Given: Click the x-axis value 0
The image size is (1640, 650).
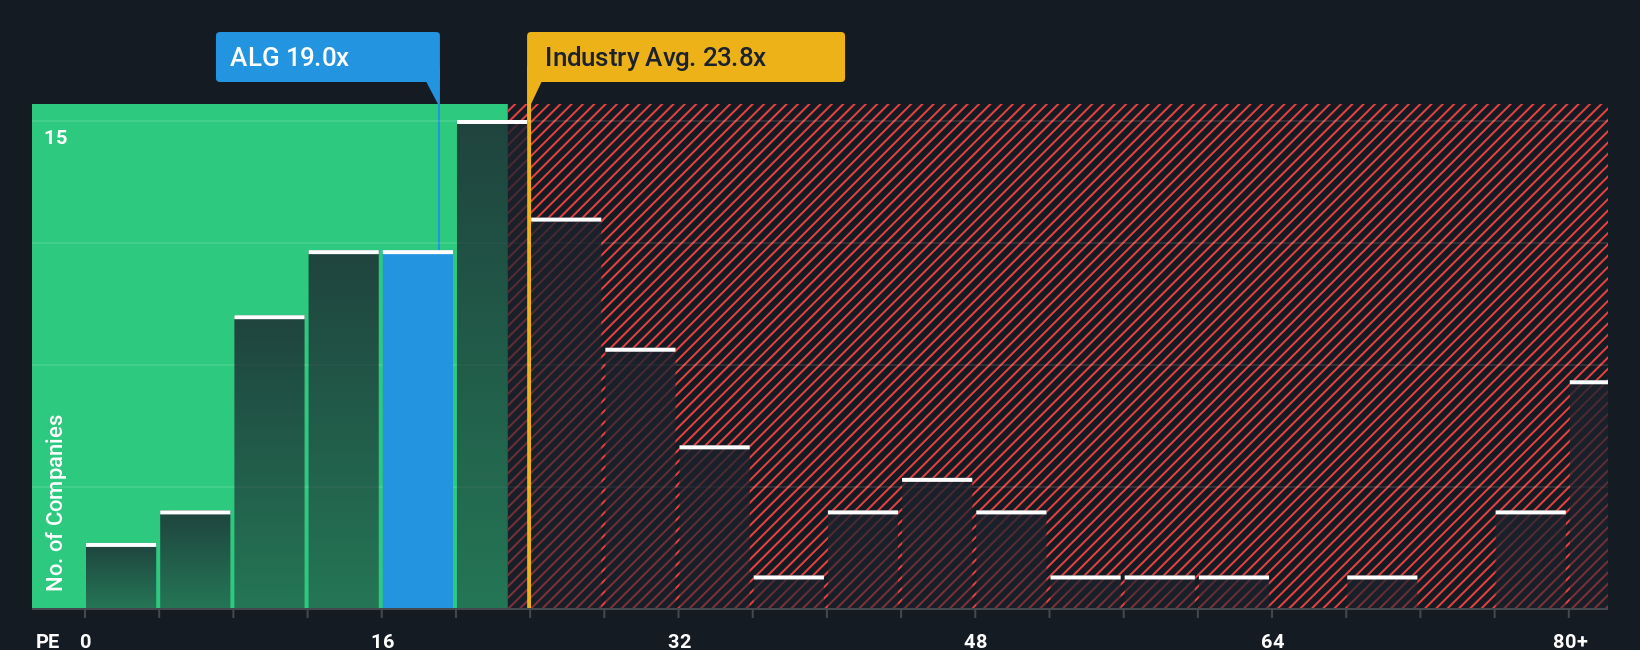Looking at the screenshot, I should [86, 640].
